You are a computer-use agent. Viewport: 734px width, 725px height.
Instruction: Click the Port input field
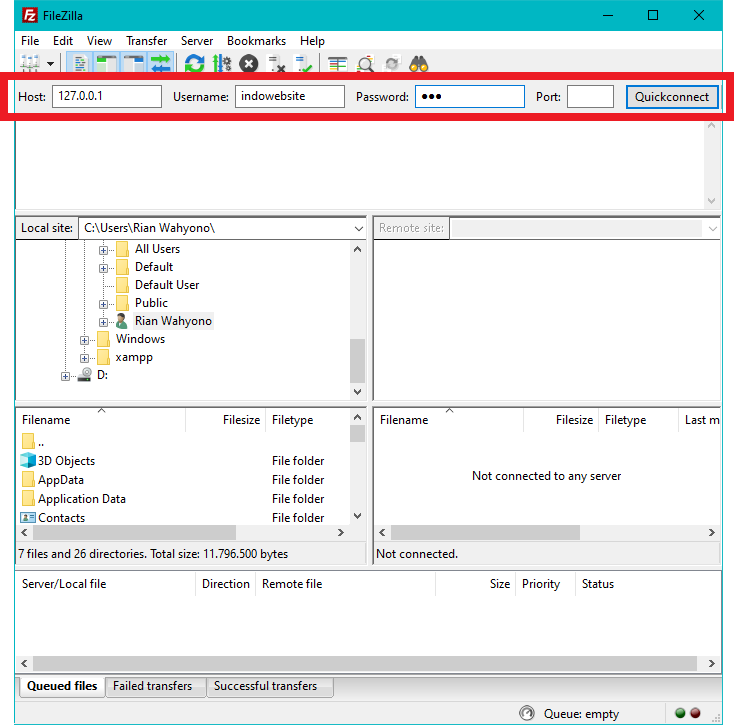click(590, 96)
